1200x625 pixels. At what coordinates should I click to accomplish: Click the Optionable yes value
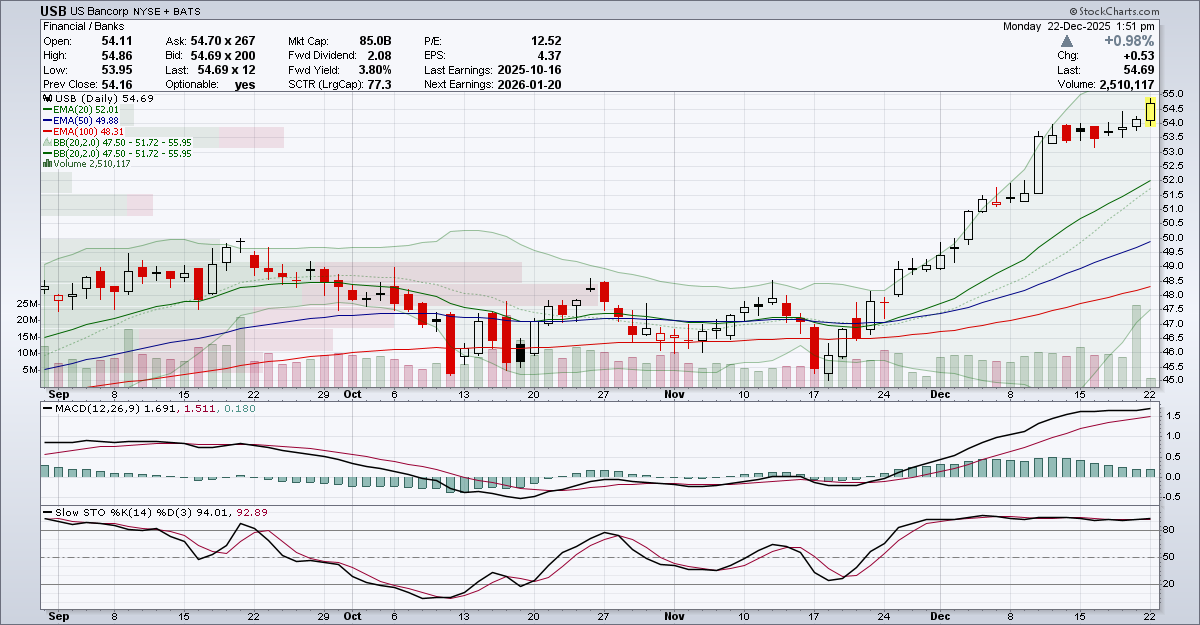[243, 85]
